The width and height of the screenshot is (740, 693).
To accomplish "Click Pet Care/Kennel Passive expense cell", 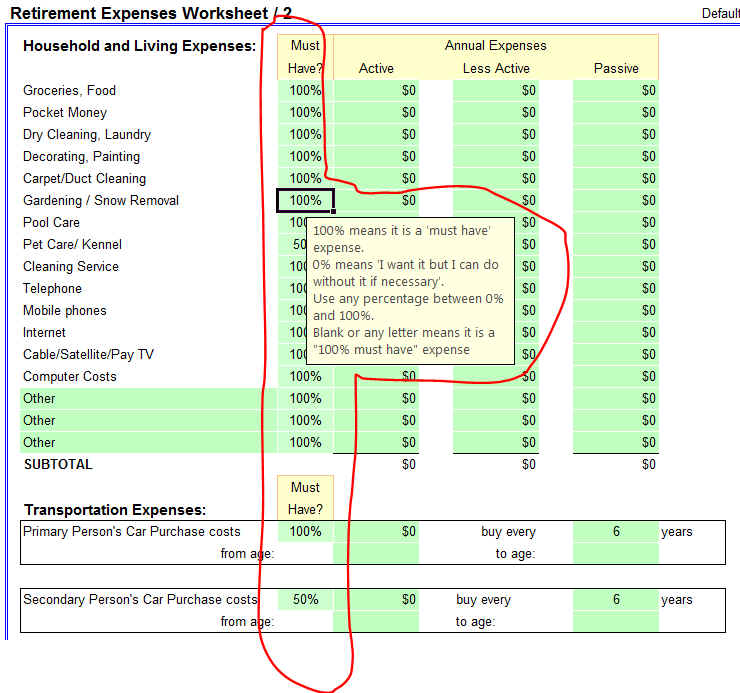I will (x=615, y=244).
